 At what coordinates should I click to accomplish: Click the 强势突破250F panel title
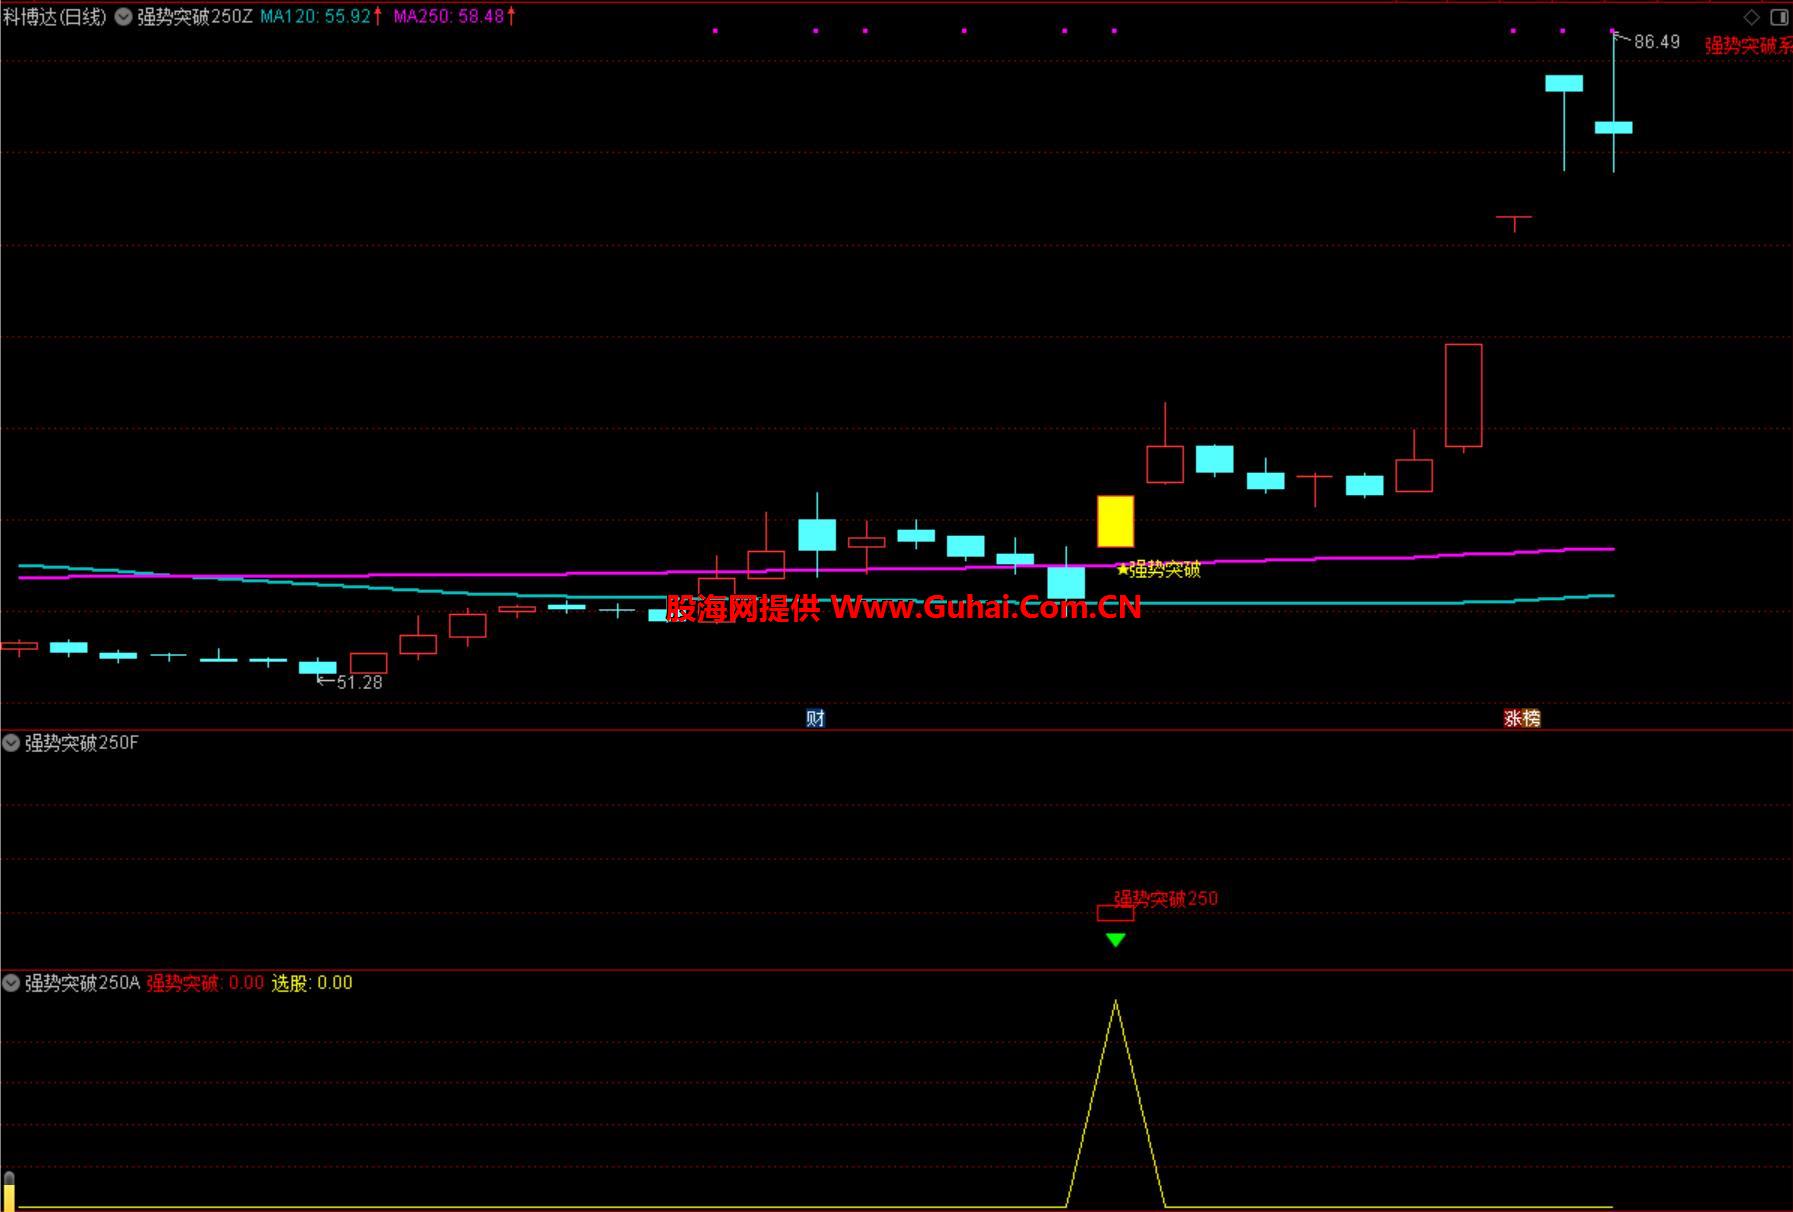[x=82, y=742]
